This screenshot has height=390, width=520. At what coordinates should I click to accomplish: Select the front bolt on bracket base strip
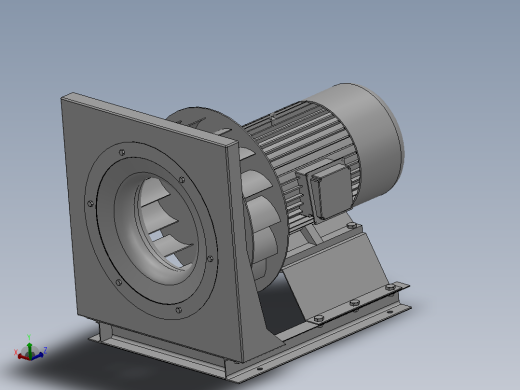319,318
